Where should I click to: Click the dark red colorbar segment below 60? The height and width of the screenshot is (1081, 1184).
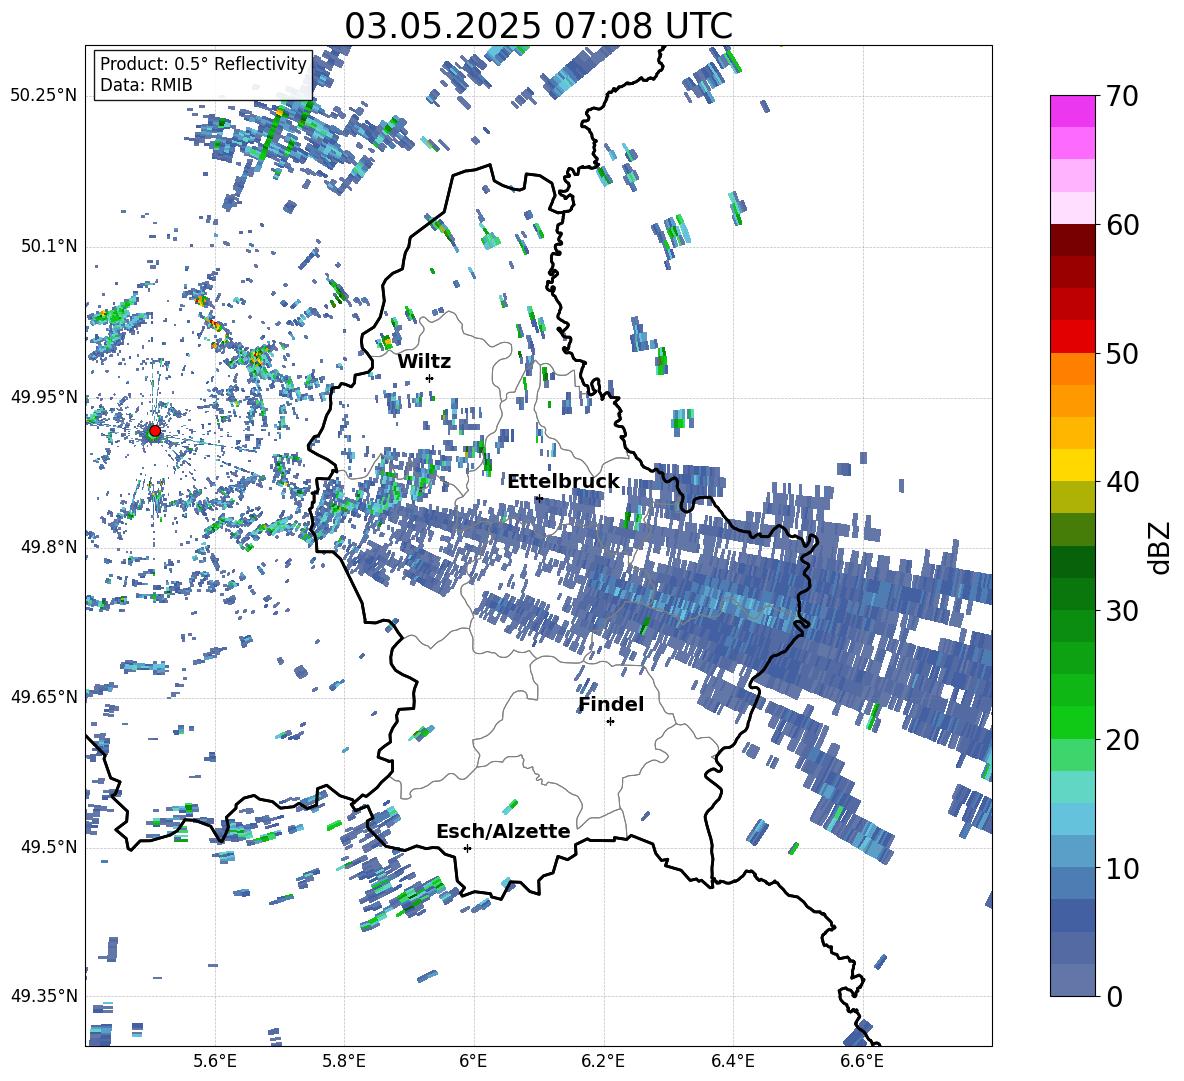click(x=1072, y=240)
